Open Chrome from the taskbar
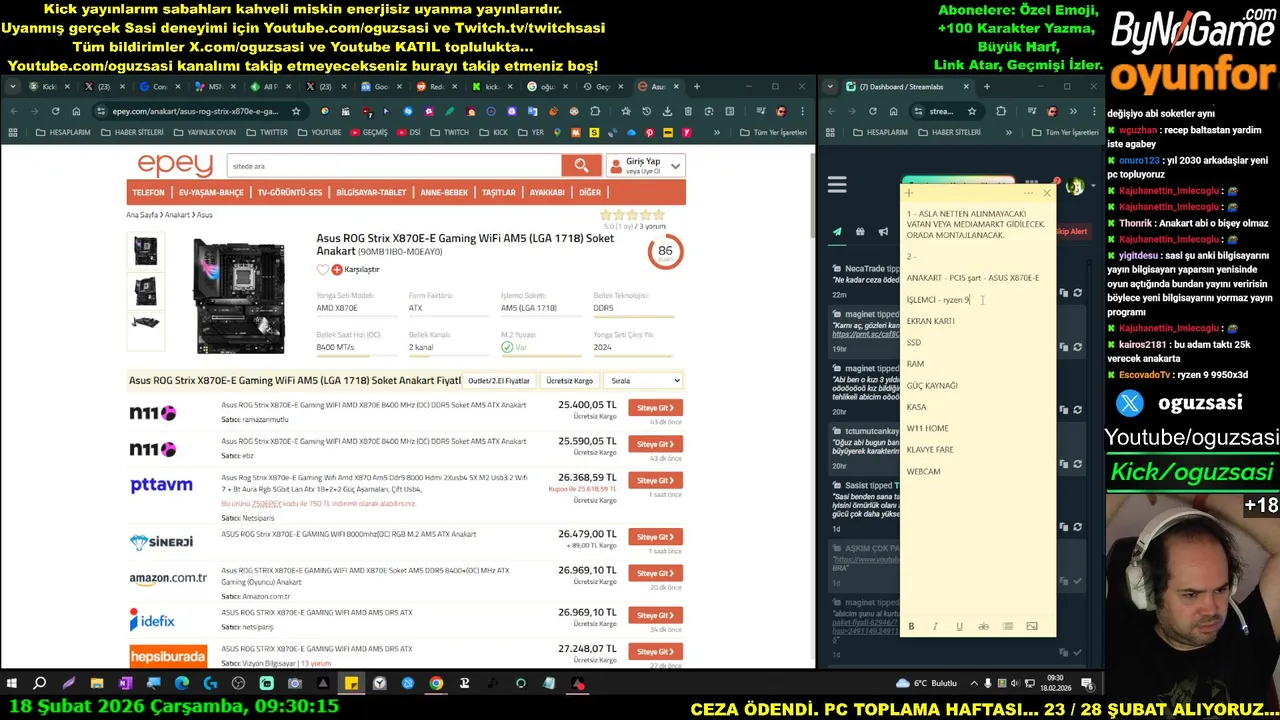The height and width of the screenshot is (720, 1280). [436, 684]
